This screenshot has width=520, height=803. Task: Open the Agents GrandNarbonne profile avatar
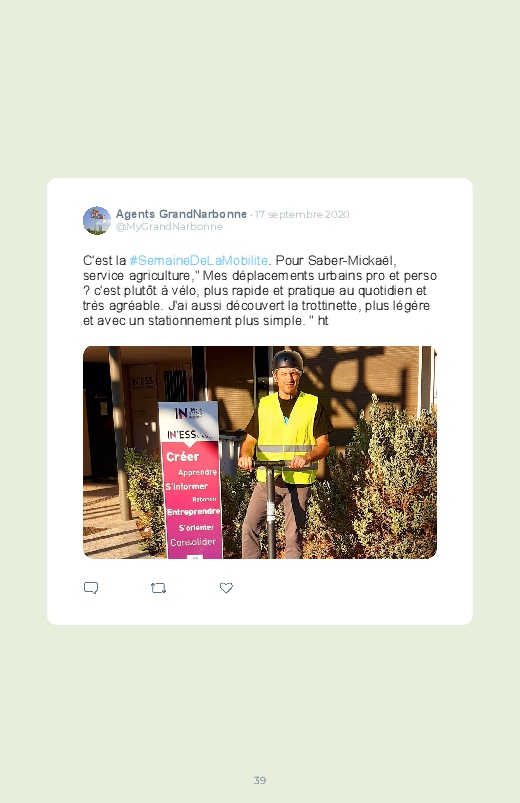pyautogui.click(x=97, y=221)
